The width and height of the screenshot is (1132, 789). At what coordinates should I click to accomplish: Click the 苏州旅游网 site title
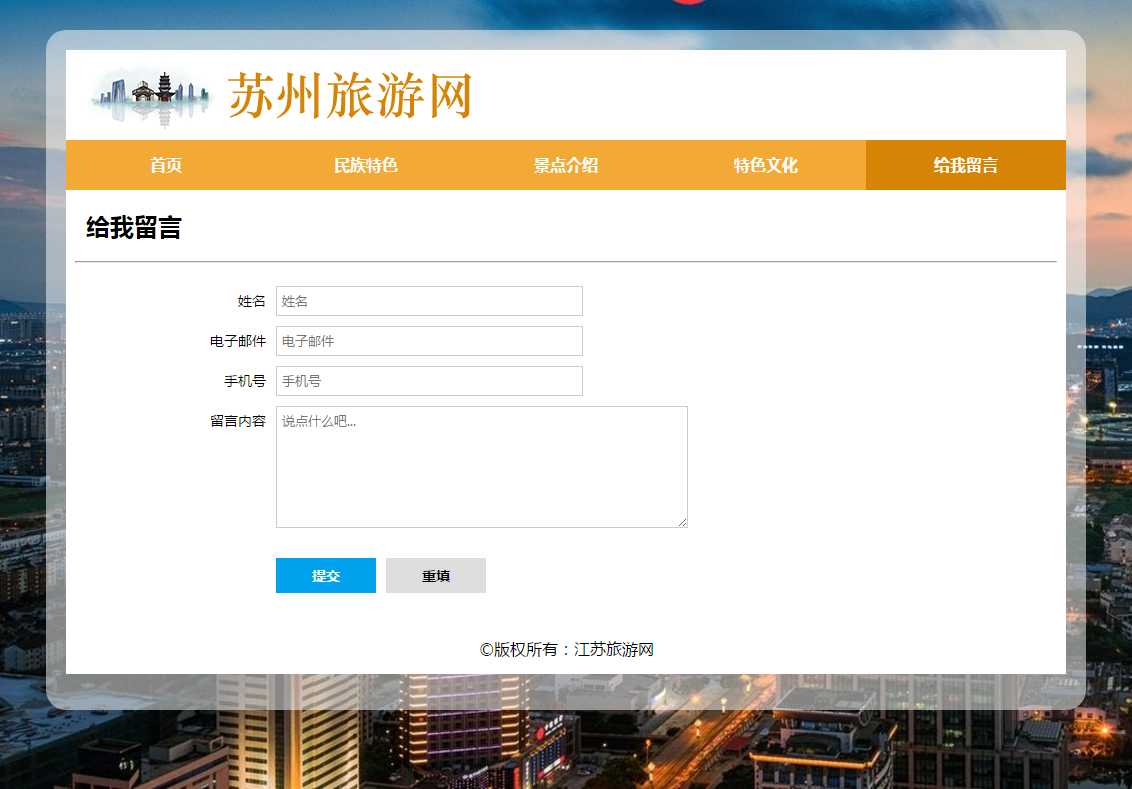point(349,97)
